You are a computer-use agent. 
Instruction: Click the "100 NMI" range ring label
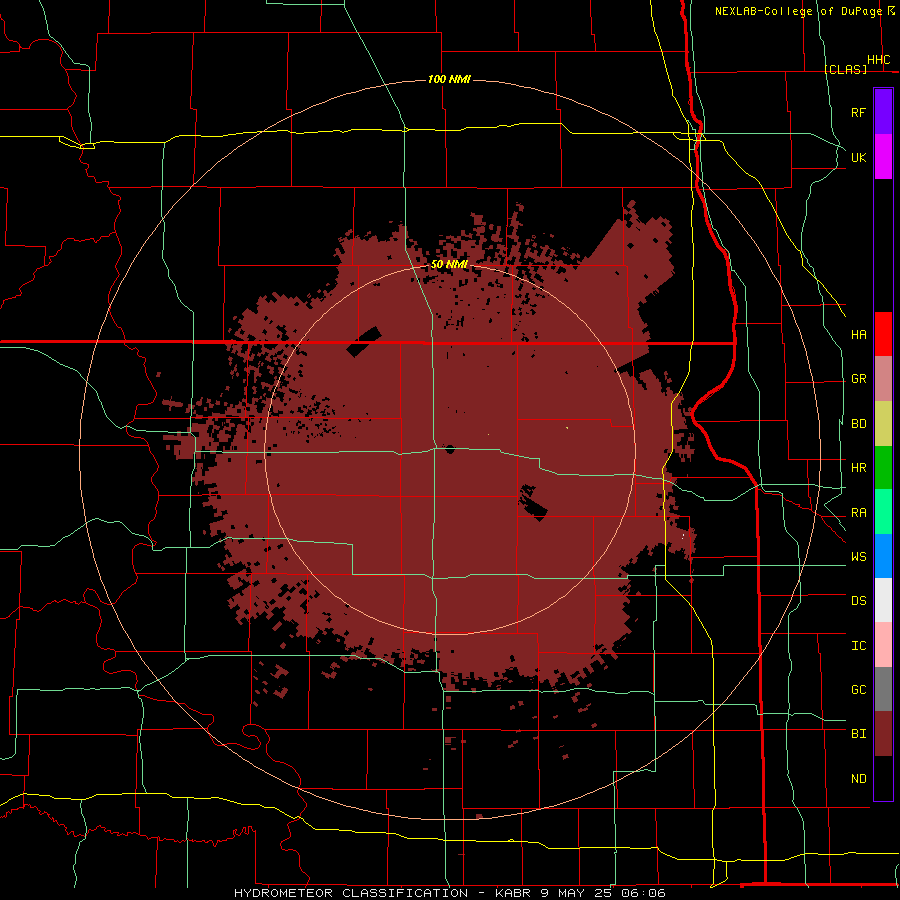pyautogui.click(x=449, y=79)
